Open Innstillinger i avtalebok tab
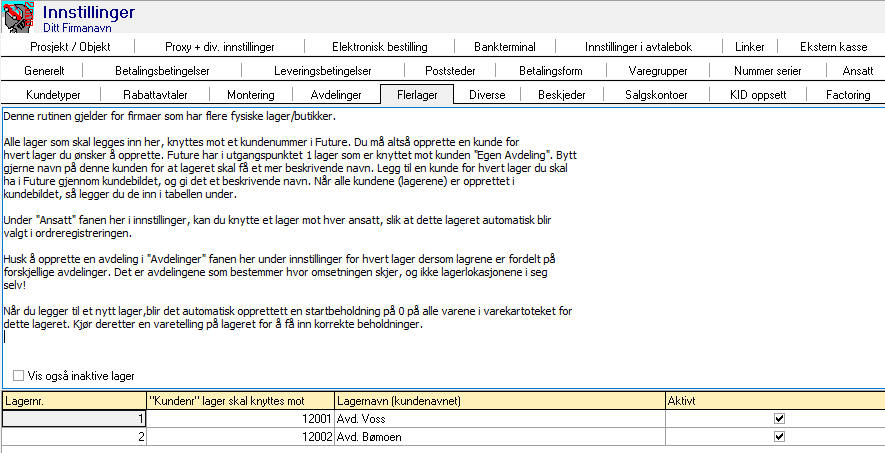The height and width of the screenshot is (453, 885). [x=638, y=47]
